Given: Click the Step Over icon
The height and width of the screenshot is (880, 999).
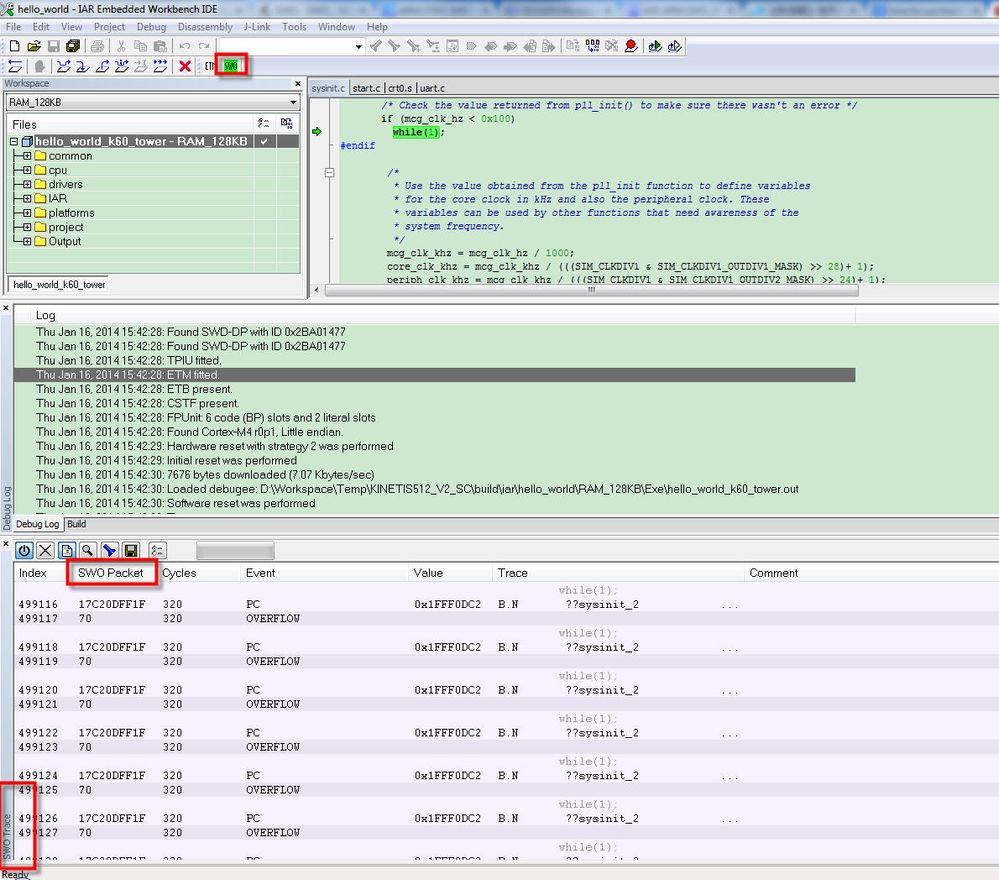Looking at the screenshot, I should (63, 66).
